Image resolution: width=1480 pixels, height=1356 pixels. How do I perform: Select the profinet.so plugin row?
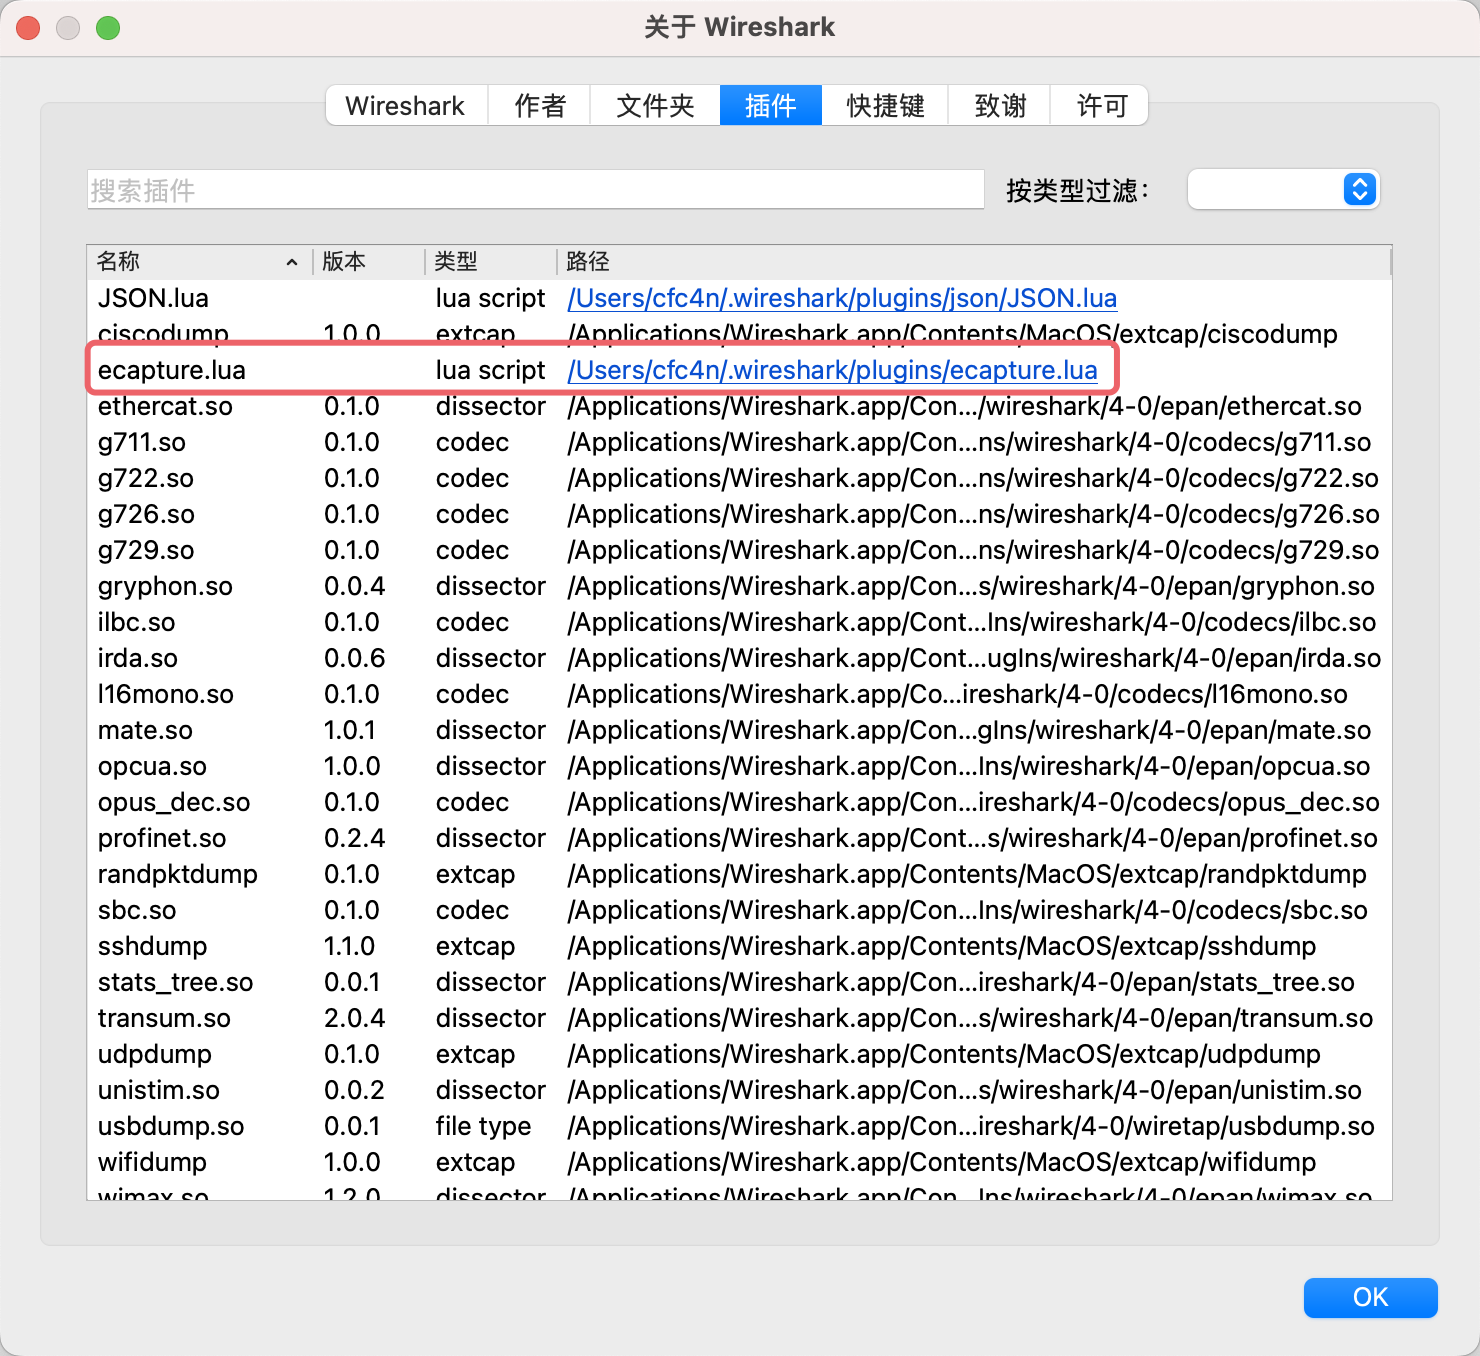739,838
